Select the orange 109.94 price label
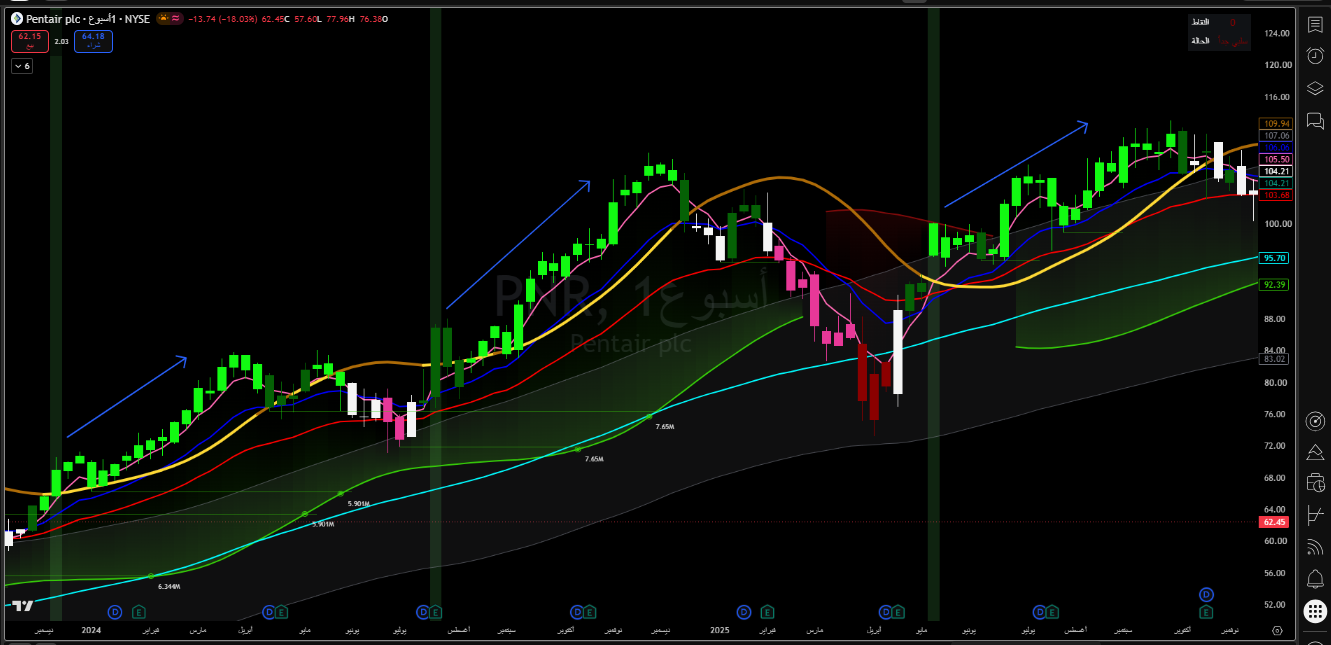Image resolution: width=1331 pixels, height=645 pixels. coord(1277,123)
